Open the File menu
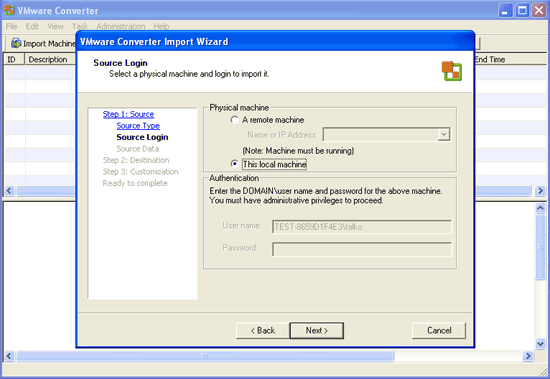550x379 pixels. (11, 26)
